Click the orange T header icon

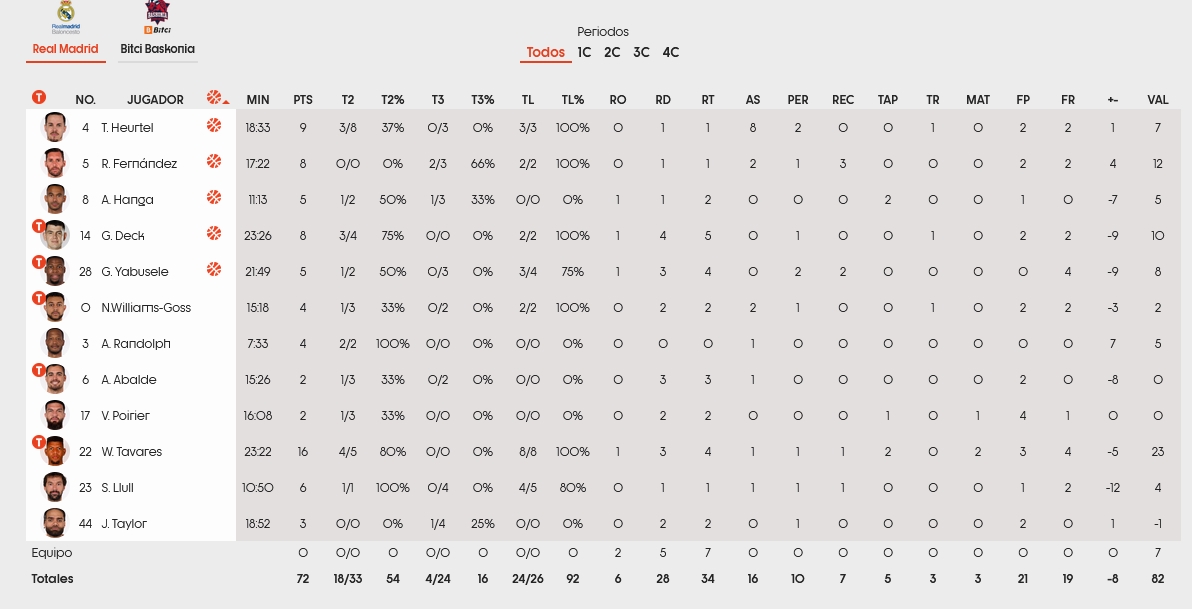point(38,98)
